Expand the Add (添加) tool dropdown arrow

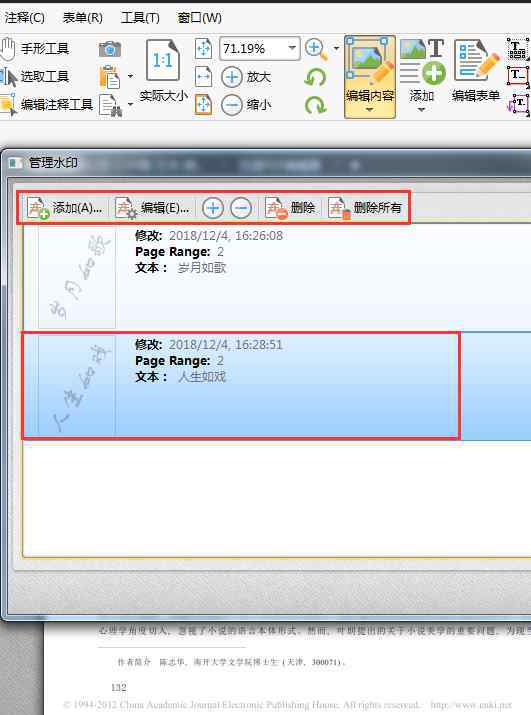point(422,110)
